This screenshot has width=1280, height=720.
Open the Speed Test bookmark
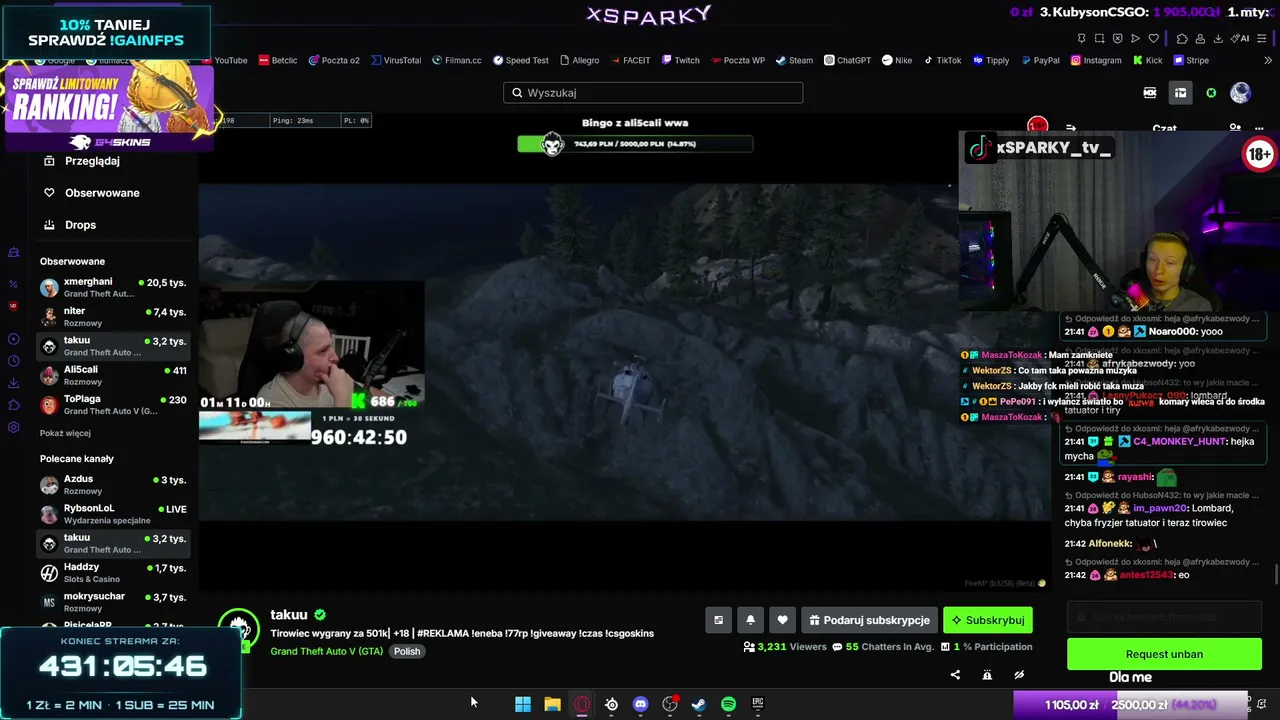tap(520, 60)
